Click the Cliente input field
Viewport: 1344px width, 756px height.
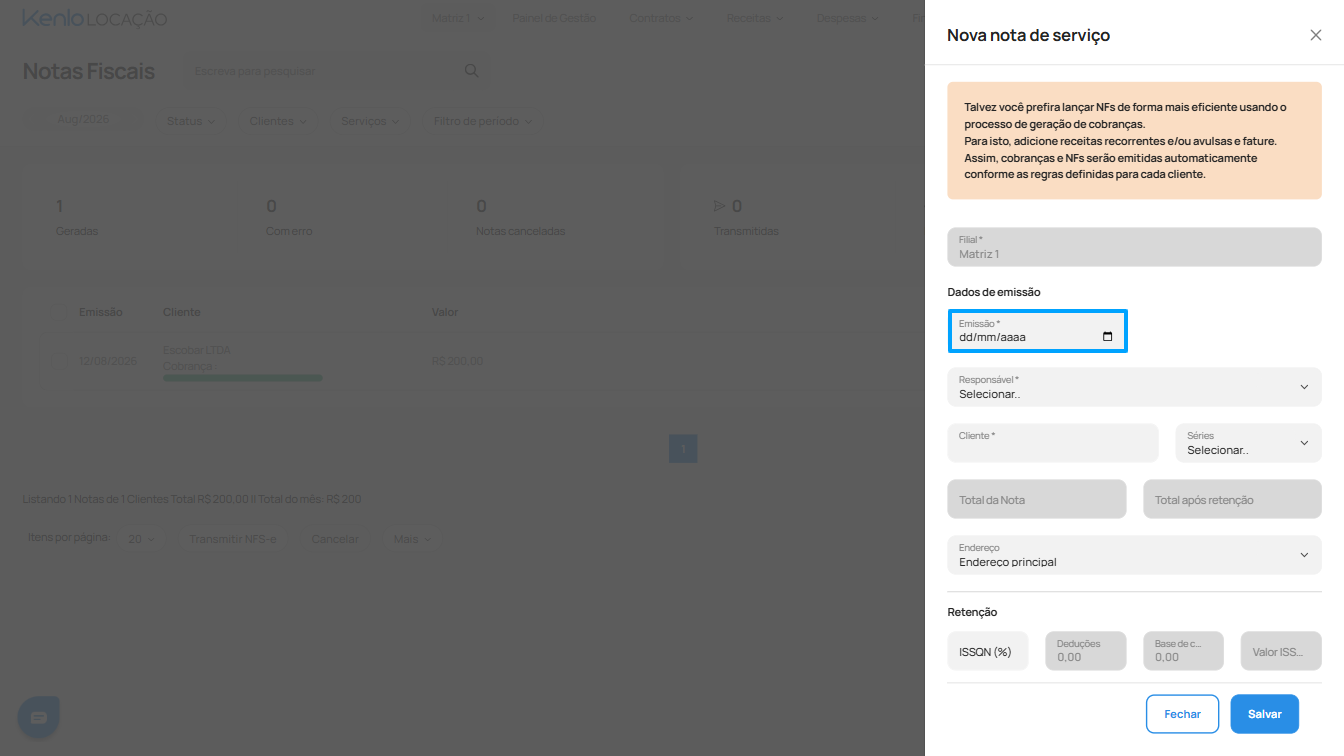pos(1053,443)
